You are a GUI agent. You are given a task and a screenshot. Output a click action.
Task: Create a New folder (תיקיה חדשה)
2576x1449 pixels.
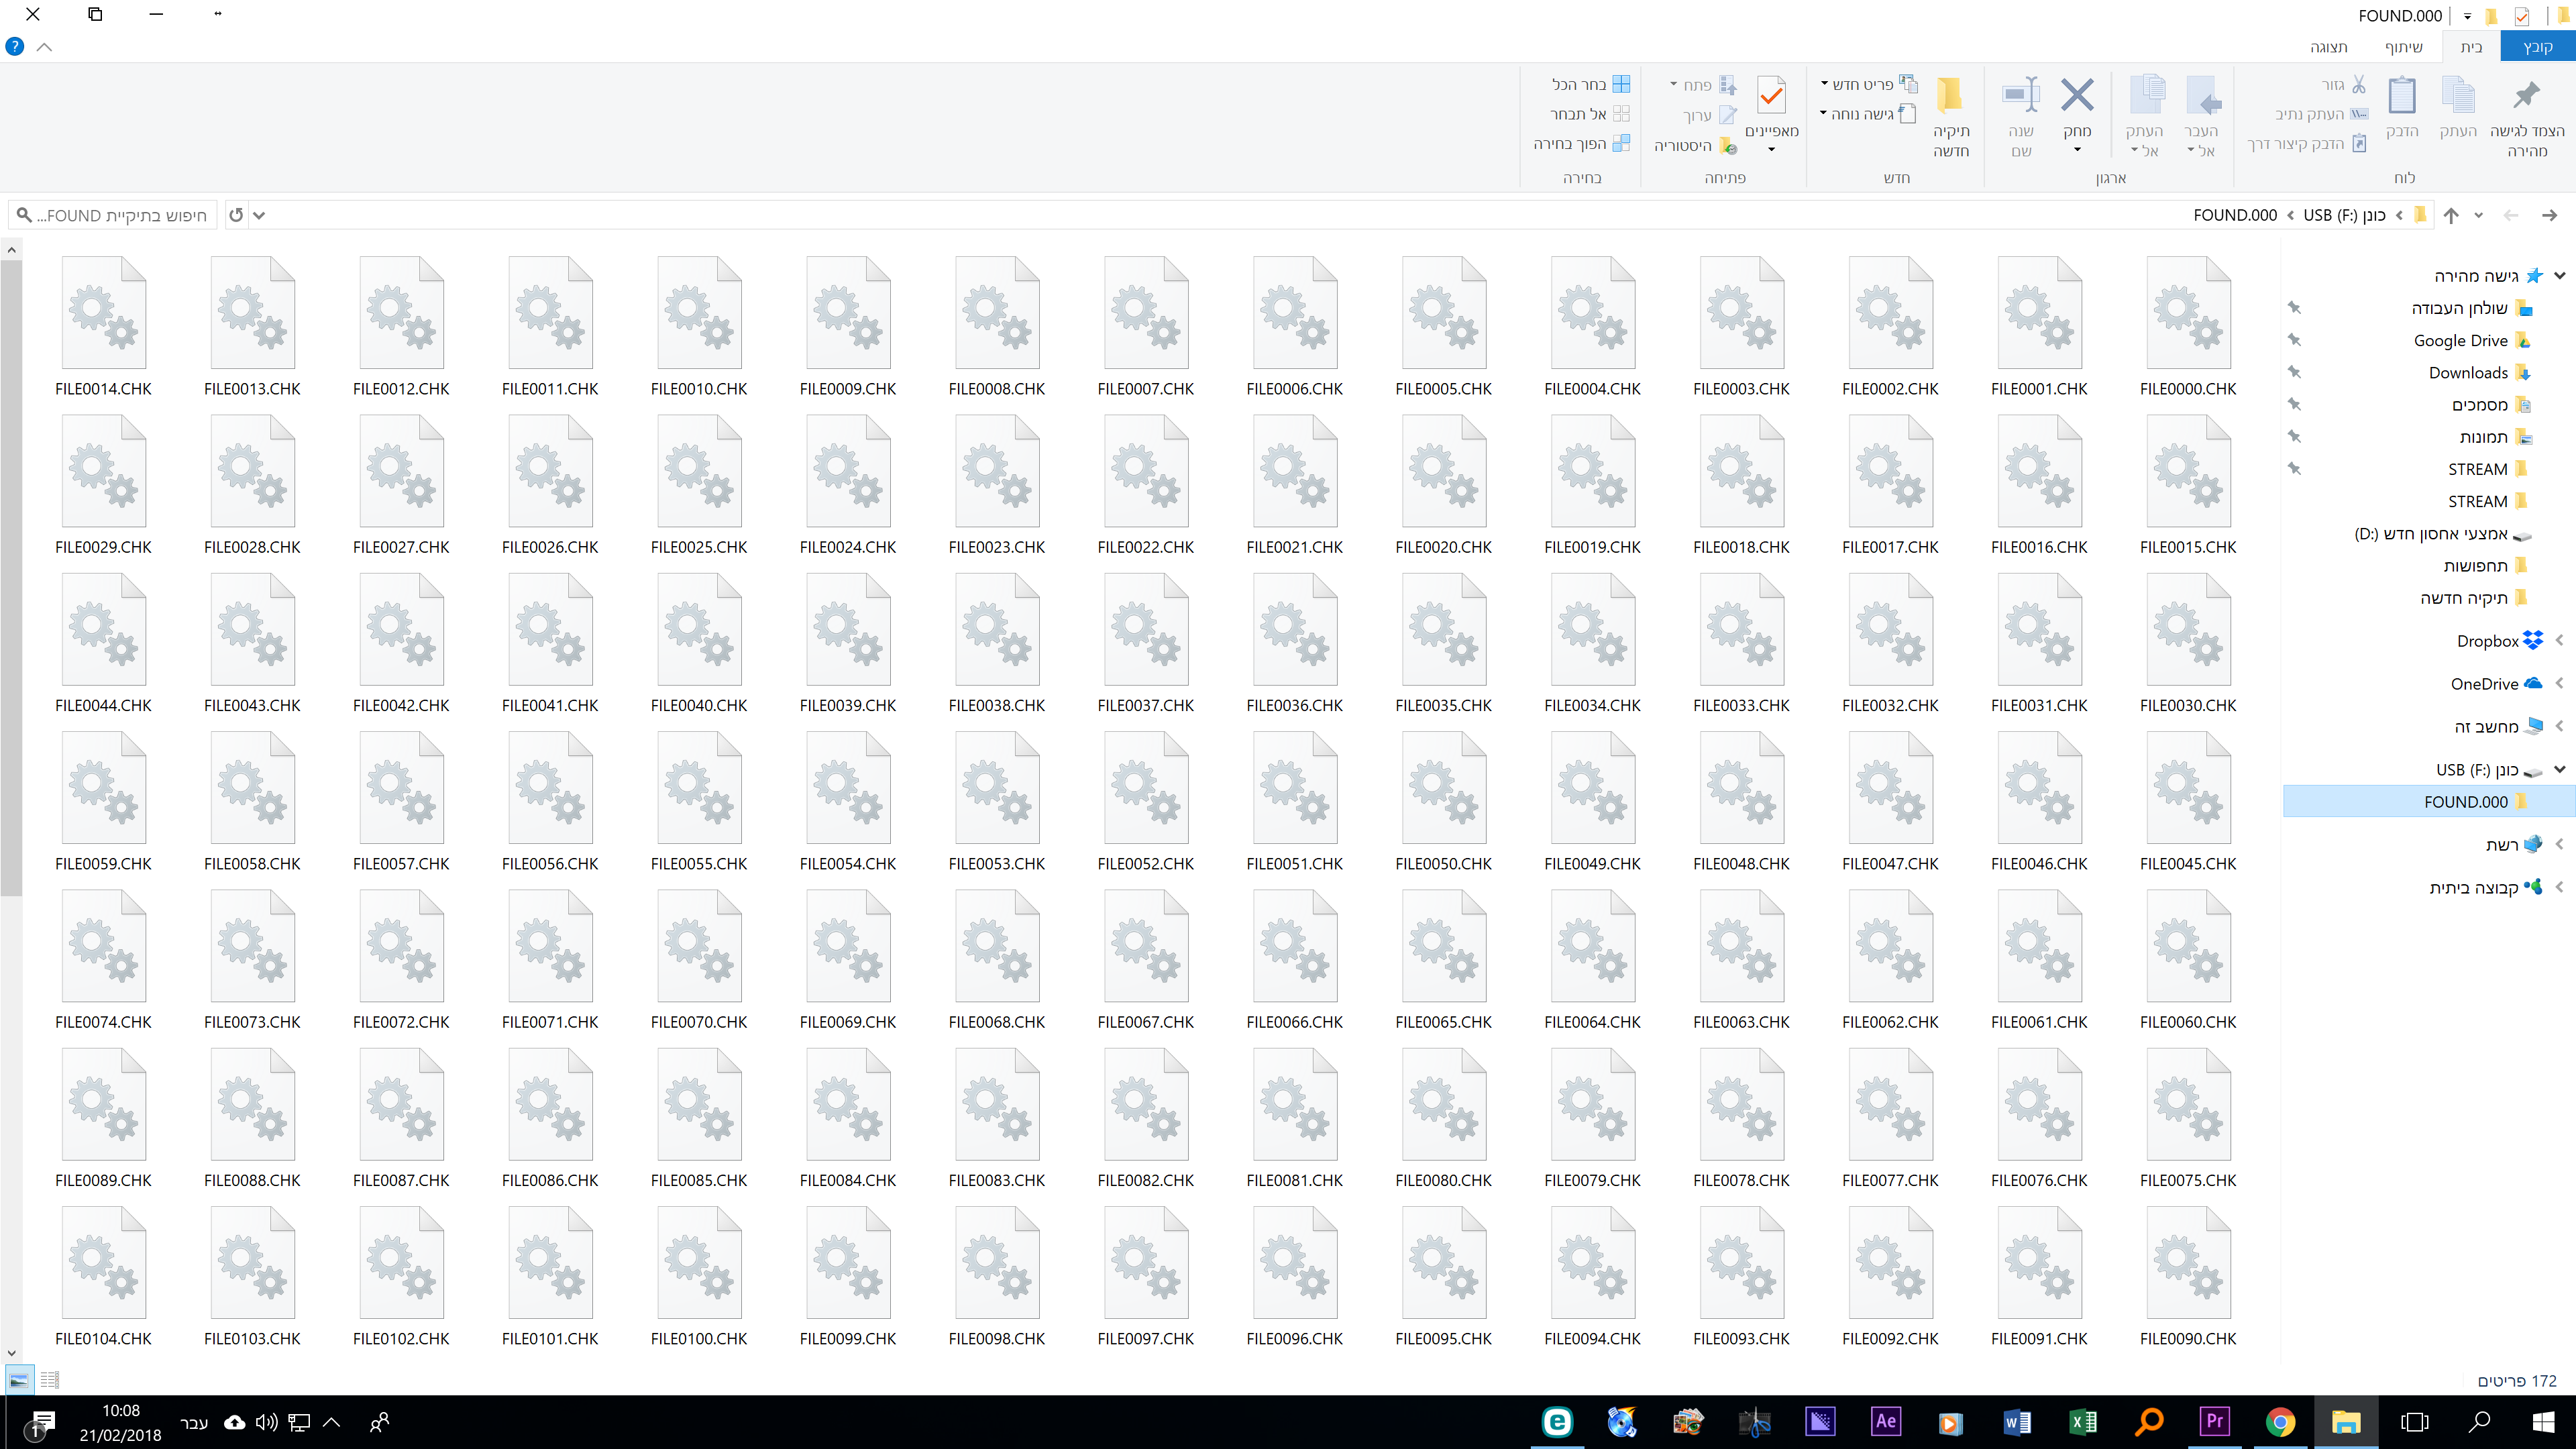[x=1950, y=116]
